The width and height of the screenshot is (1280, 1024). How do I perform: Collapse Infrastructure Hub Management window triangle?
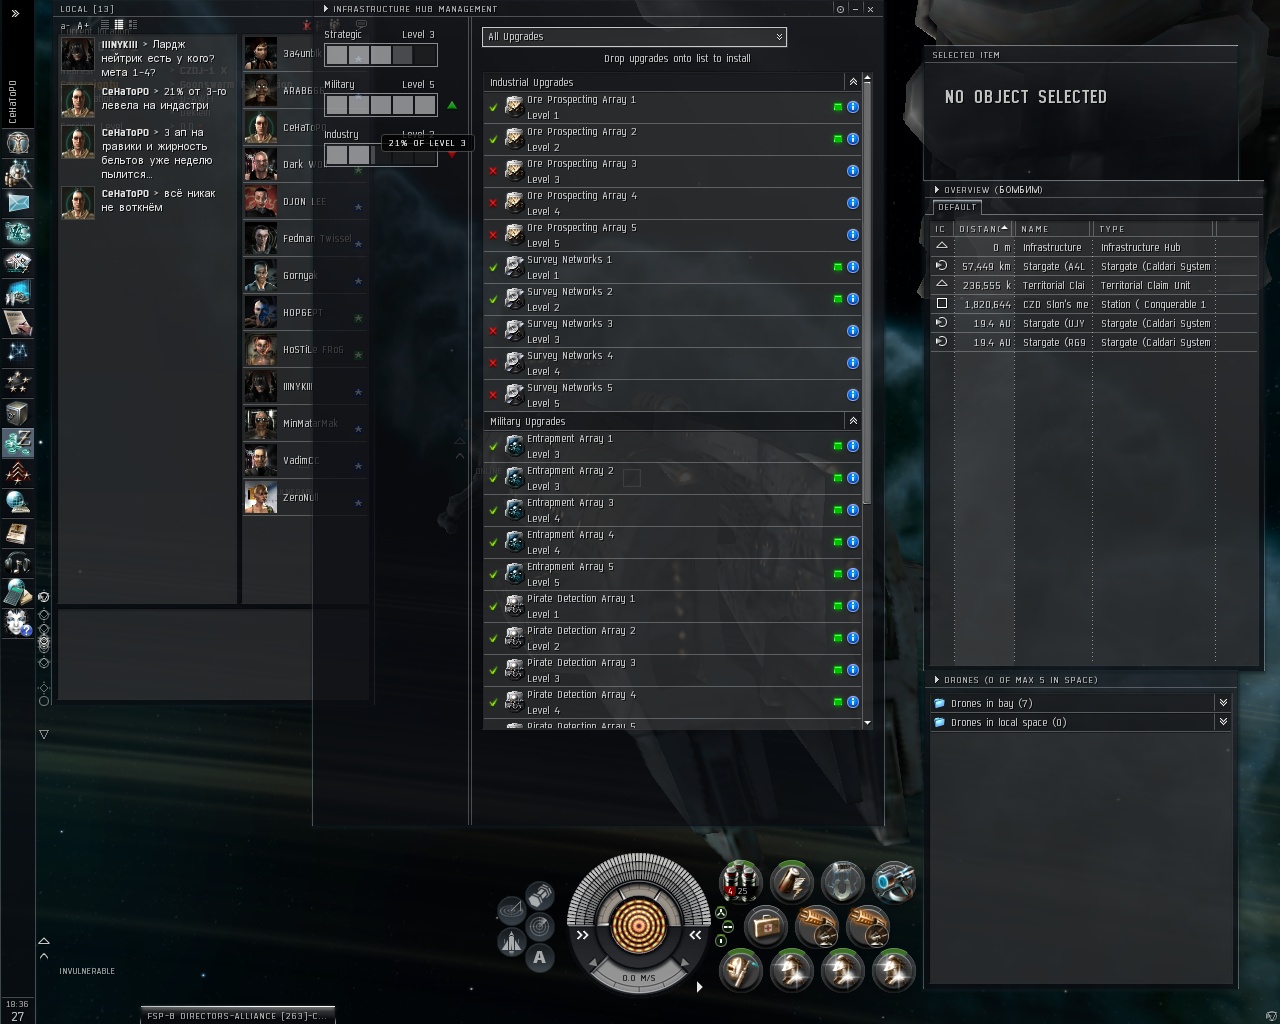(325, 8)
